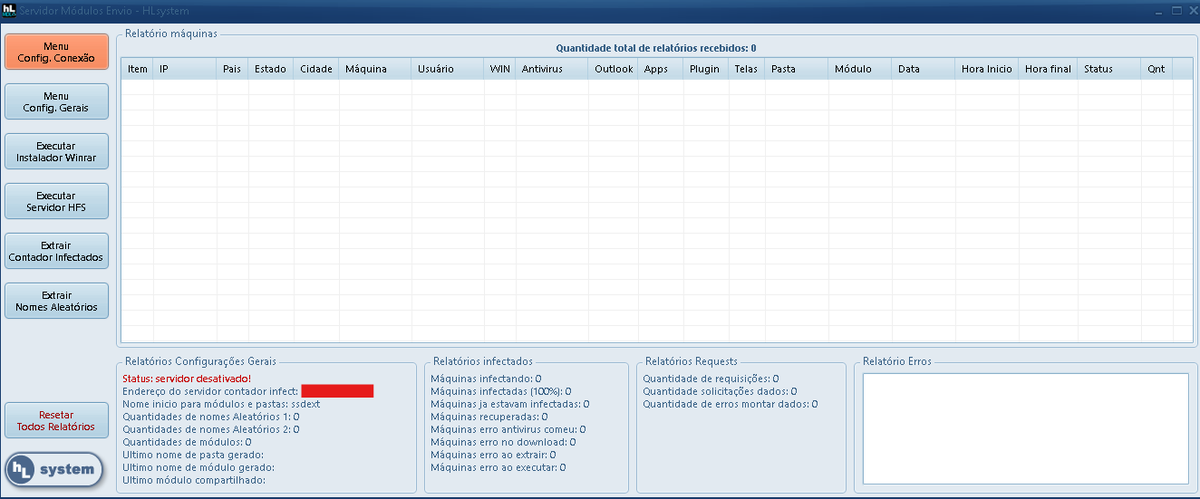Click the Módulo column header
The image size is (1200, 499).
pos(860,69)
